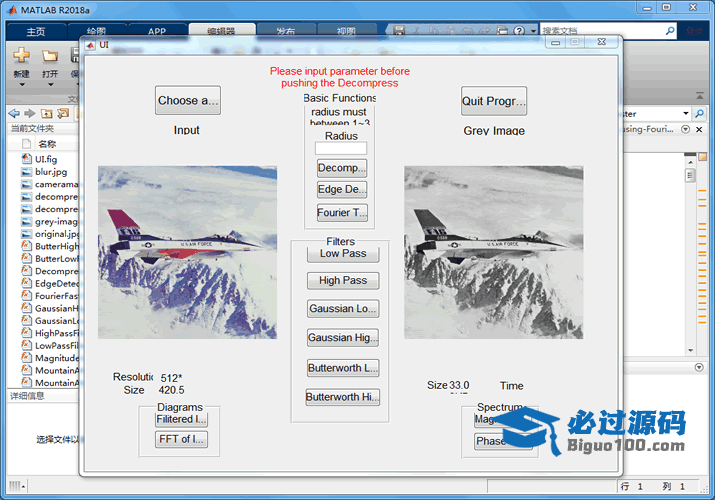Go back using the blue left arrow

point(14,113)
